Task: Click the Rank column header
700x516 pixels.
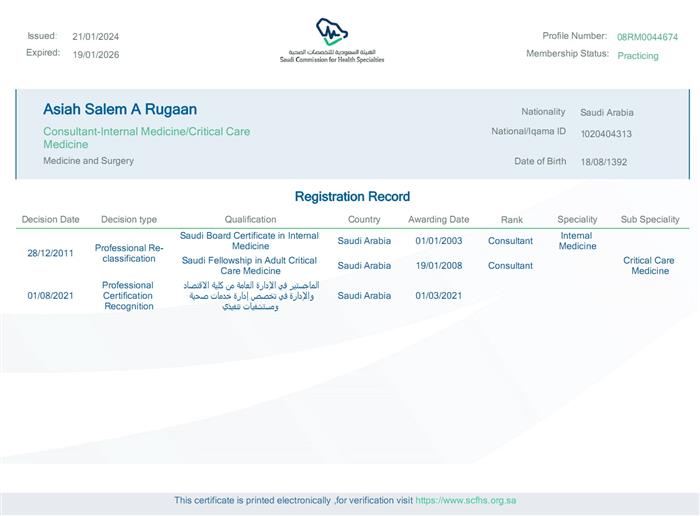Action: coord(512,219)
